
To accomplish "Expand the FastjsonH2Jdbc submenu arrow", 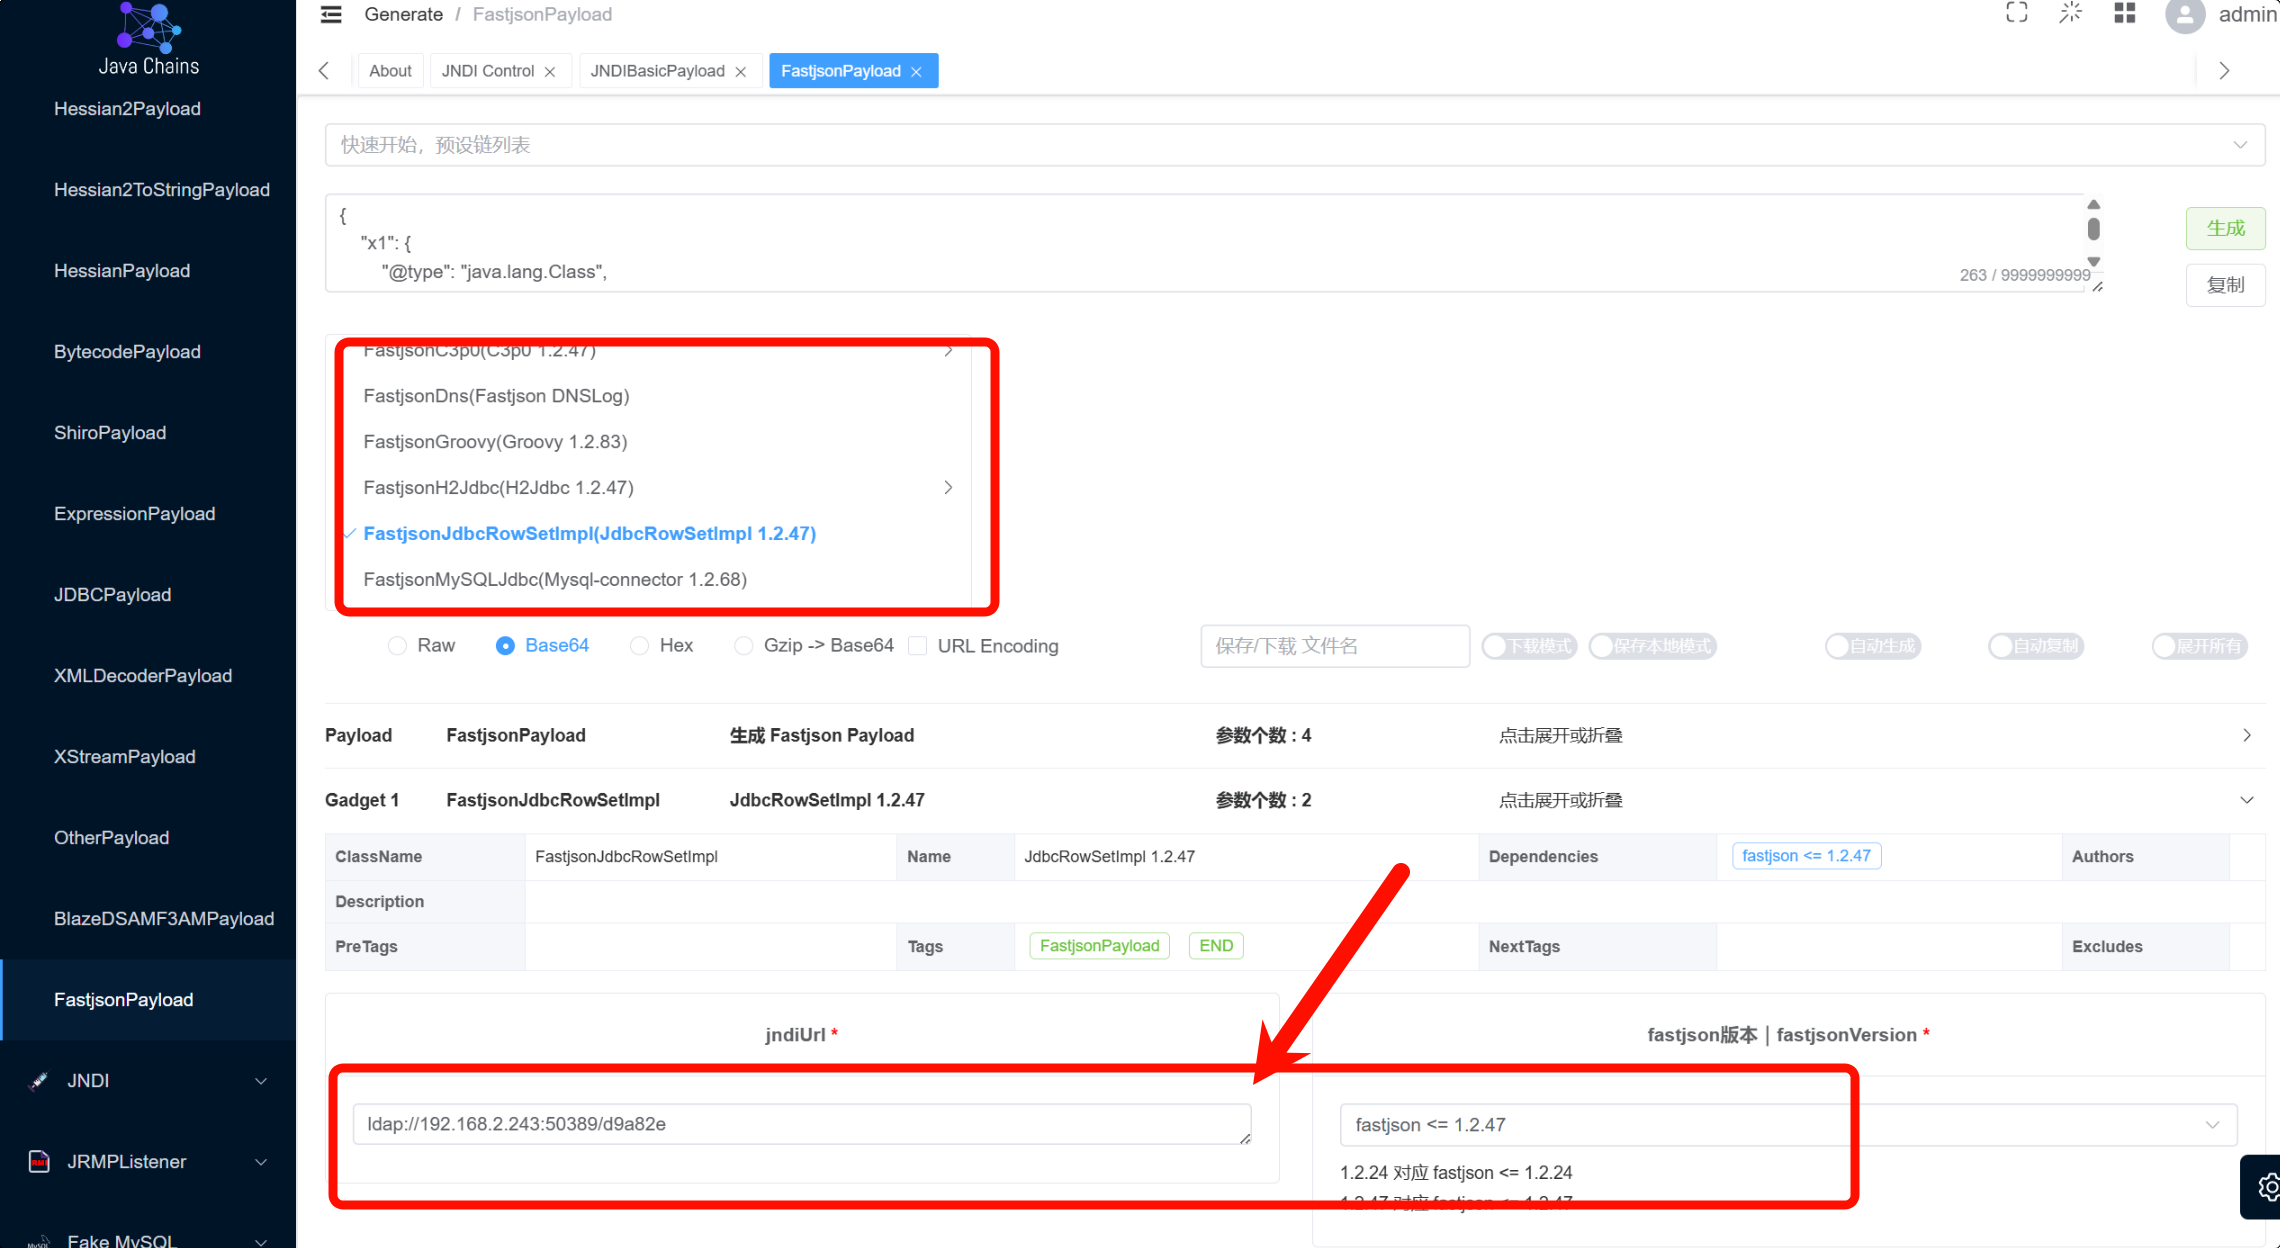I will [948, 487].
